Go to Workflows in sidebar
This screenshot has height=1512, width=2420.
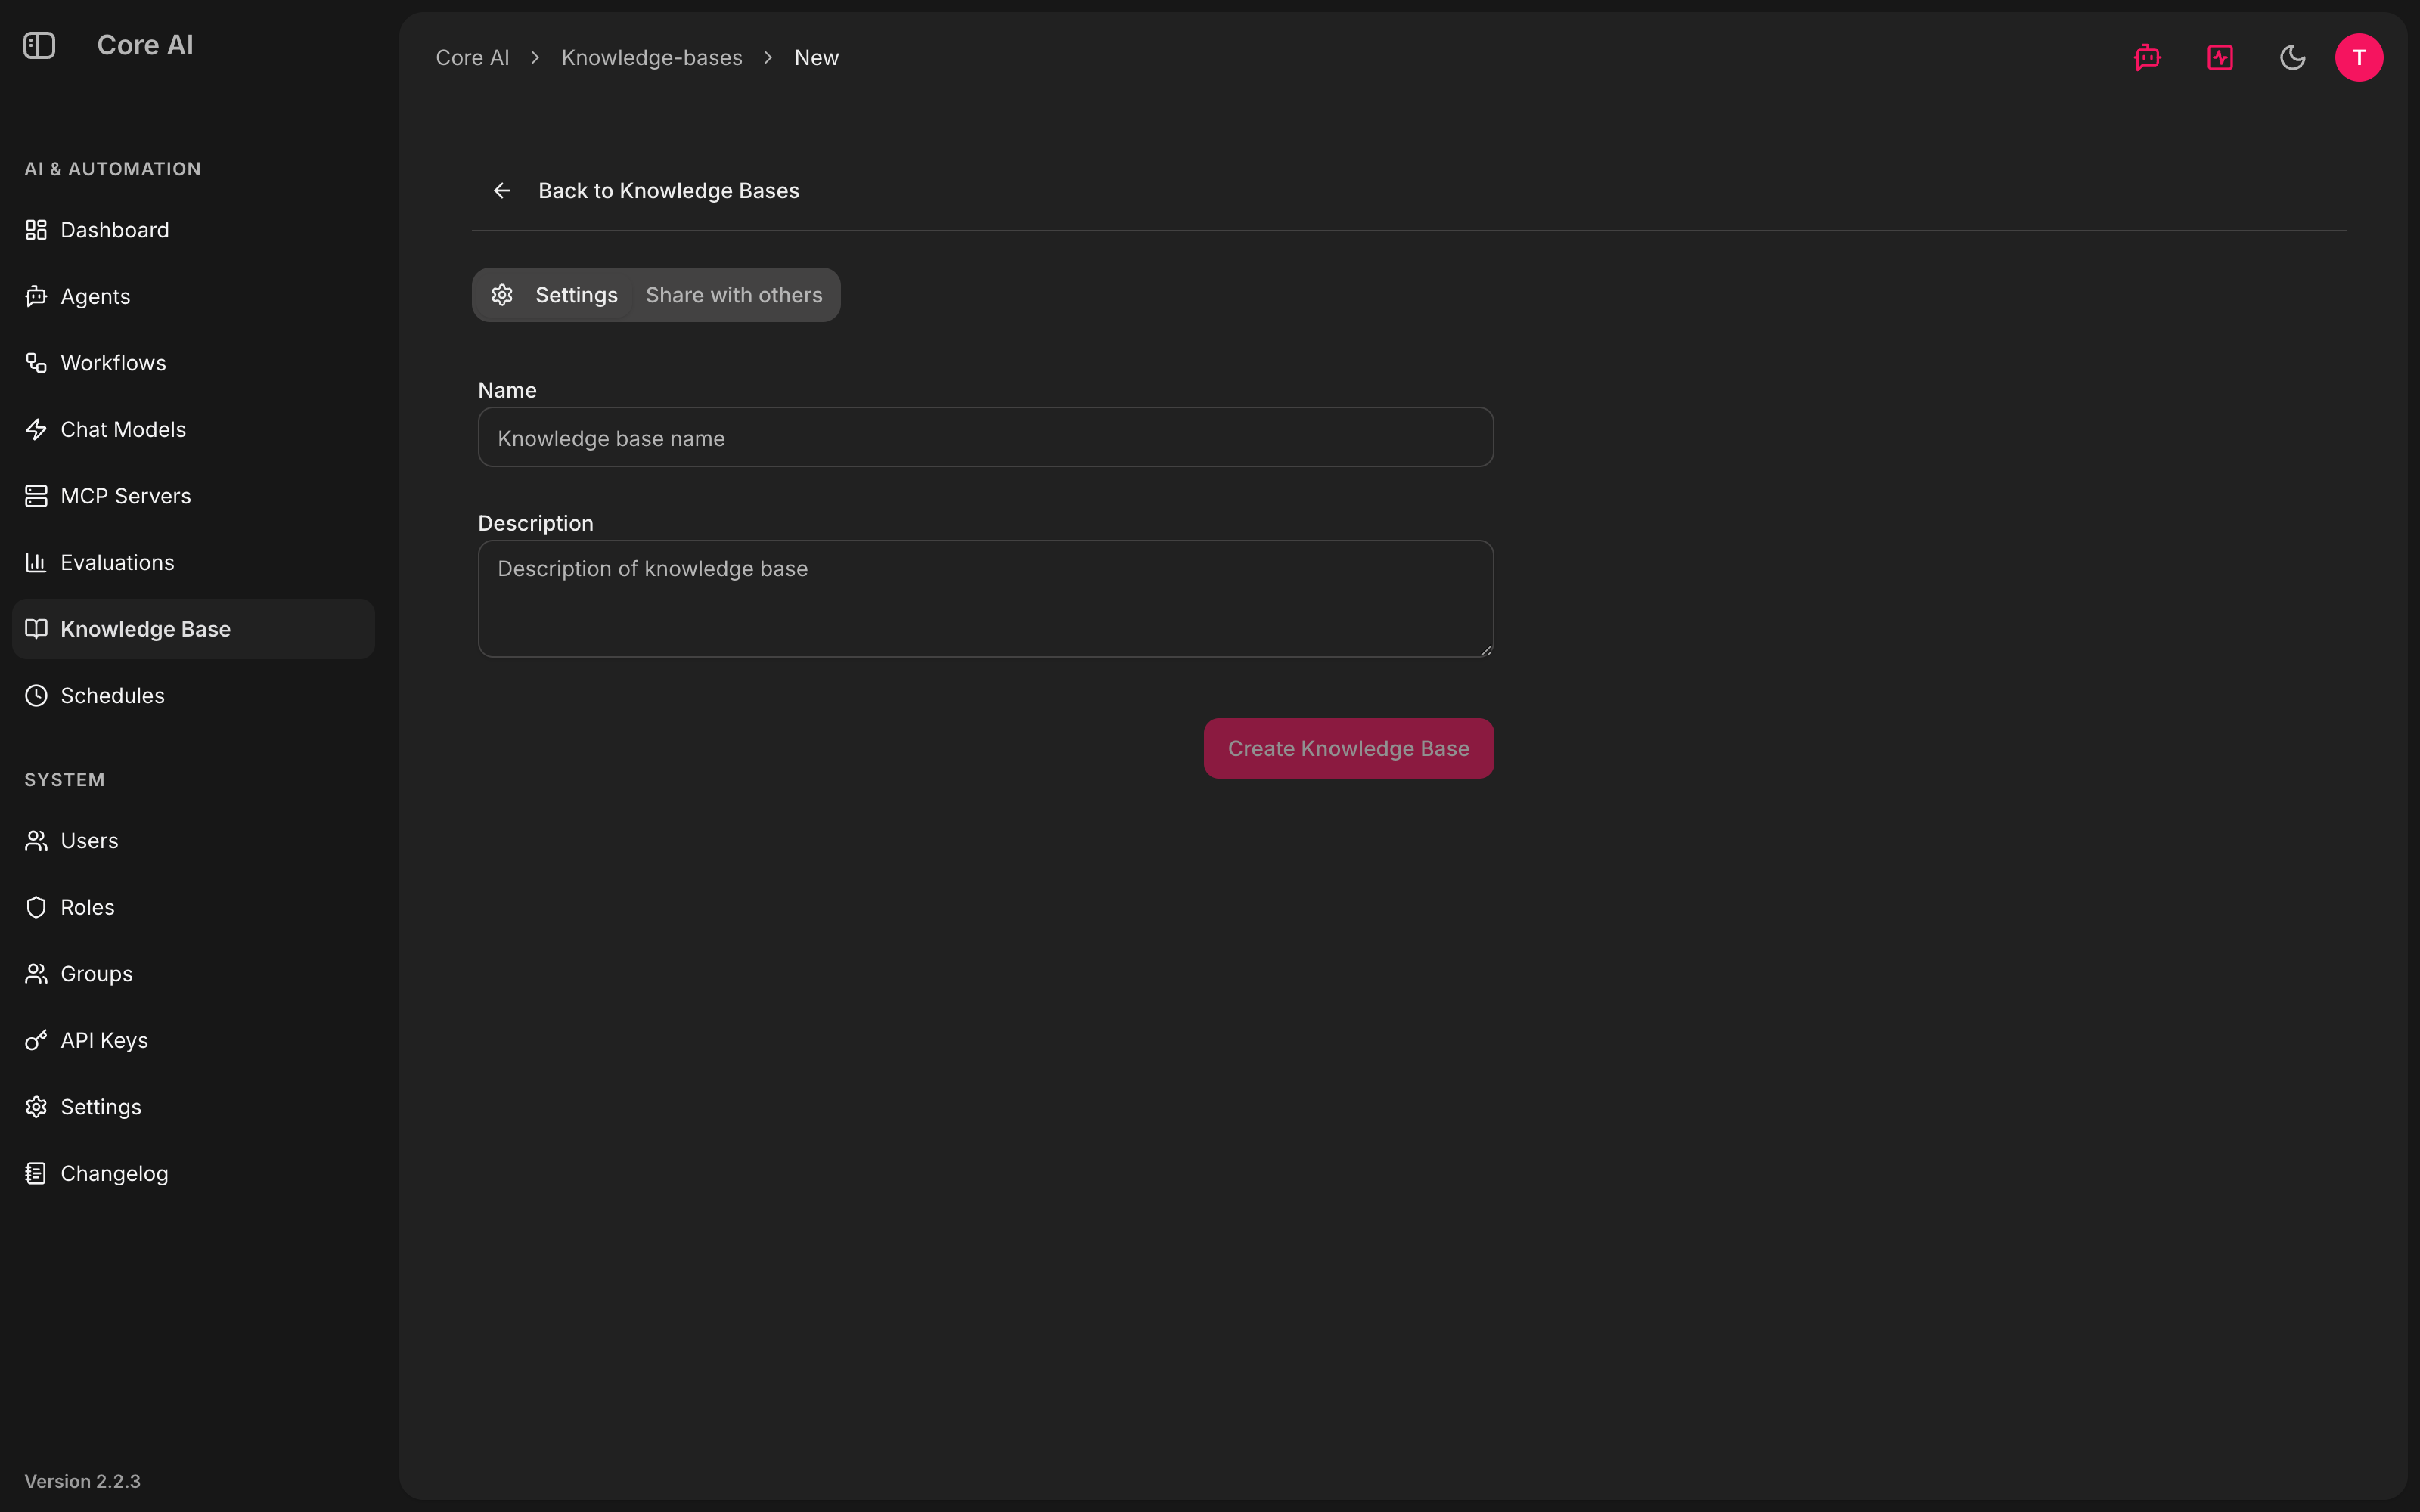(x=193, y=363)
